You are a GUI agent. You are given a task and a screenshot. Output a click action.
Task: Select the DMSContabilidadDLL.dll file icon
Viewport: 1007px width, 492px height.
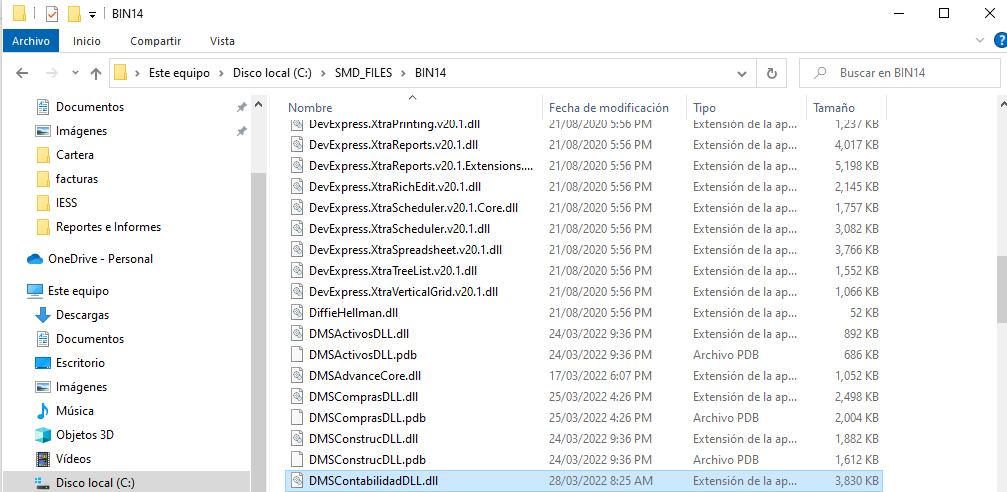coord(296,480)
